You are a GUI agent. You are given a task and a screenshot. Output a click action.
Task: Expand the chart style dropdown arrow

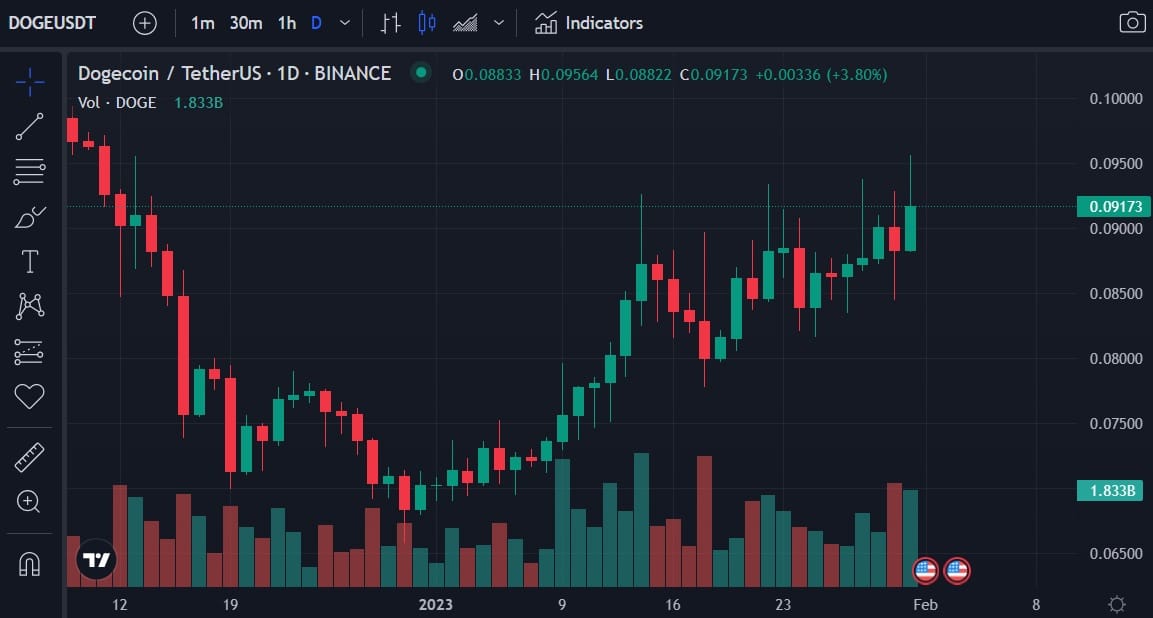click(499, 23)
